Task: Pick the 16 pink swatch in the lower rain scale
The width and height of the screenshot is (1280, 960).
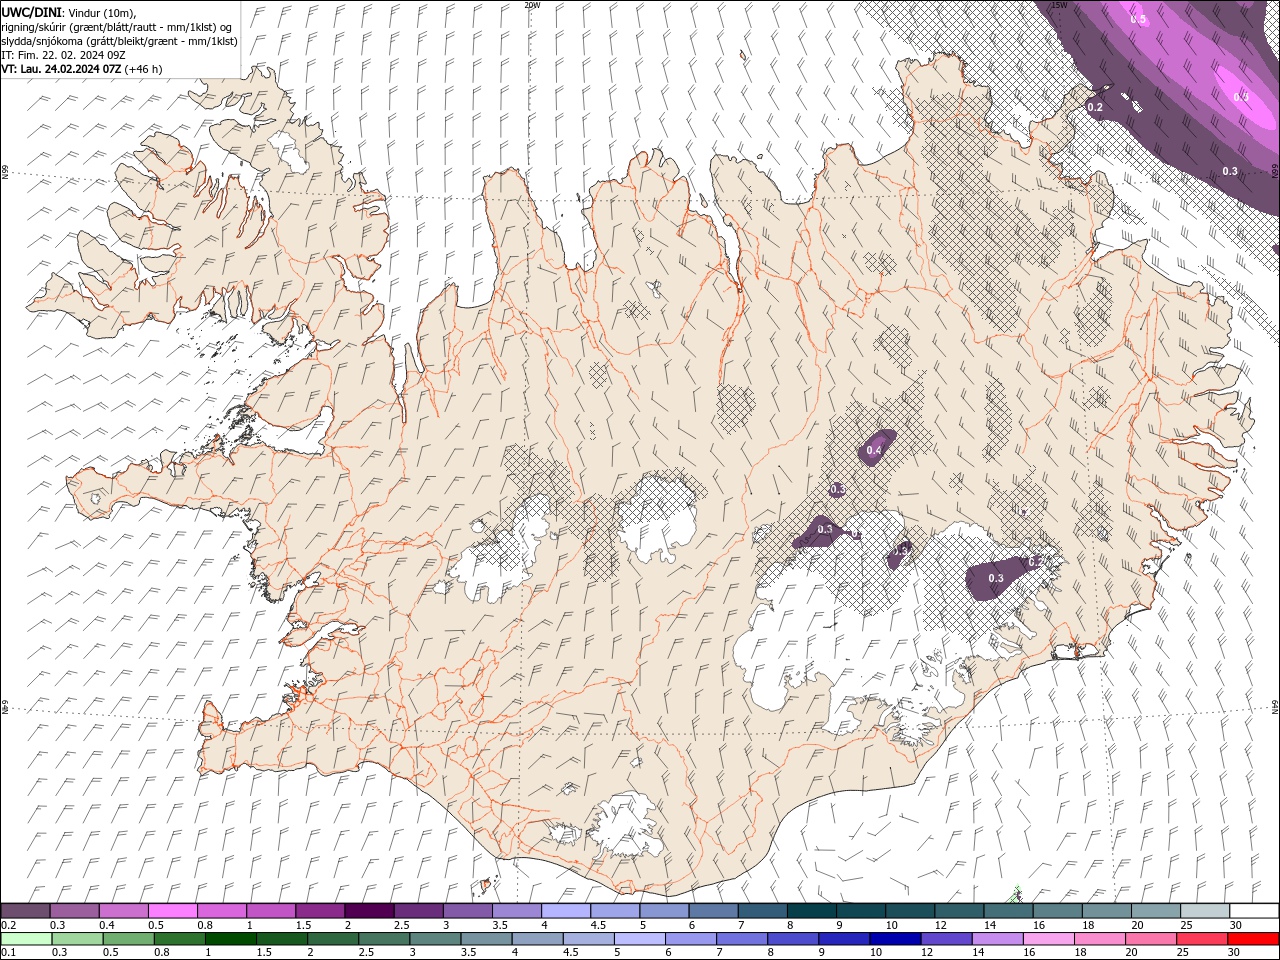Action: tap(1048, 939)
